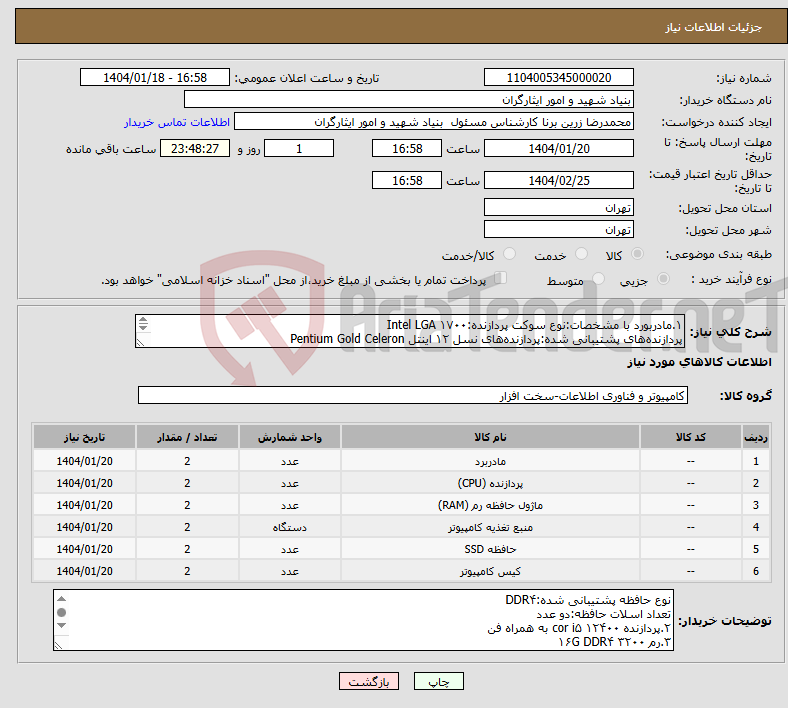Screen dimensions: 788x708
Task: Click the ماژول حافظه رم (RAM) cell
Action: pos(490,505)
